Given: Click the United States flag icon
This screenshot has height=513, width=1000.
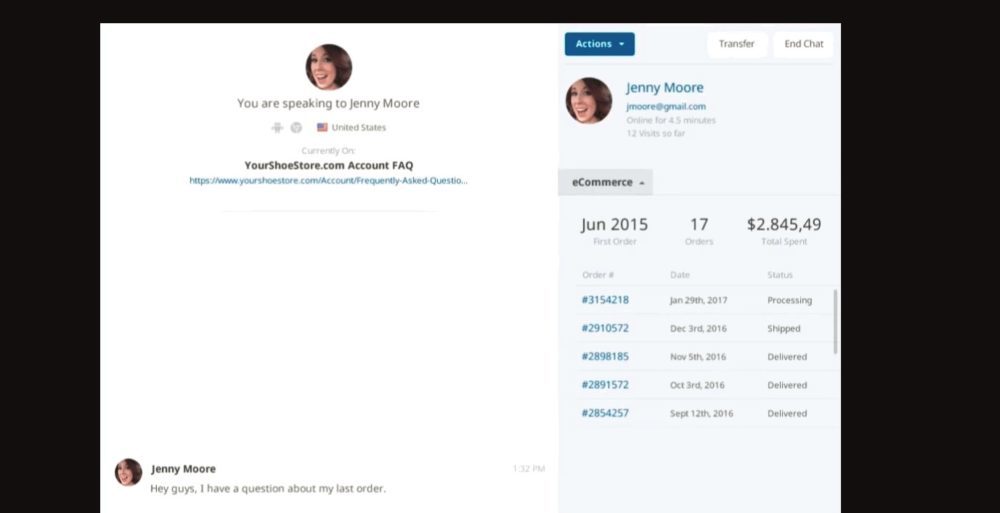Looking at the screenshot, I should [322, 128].
